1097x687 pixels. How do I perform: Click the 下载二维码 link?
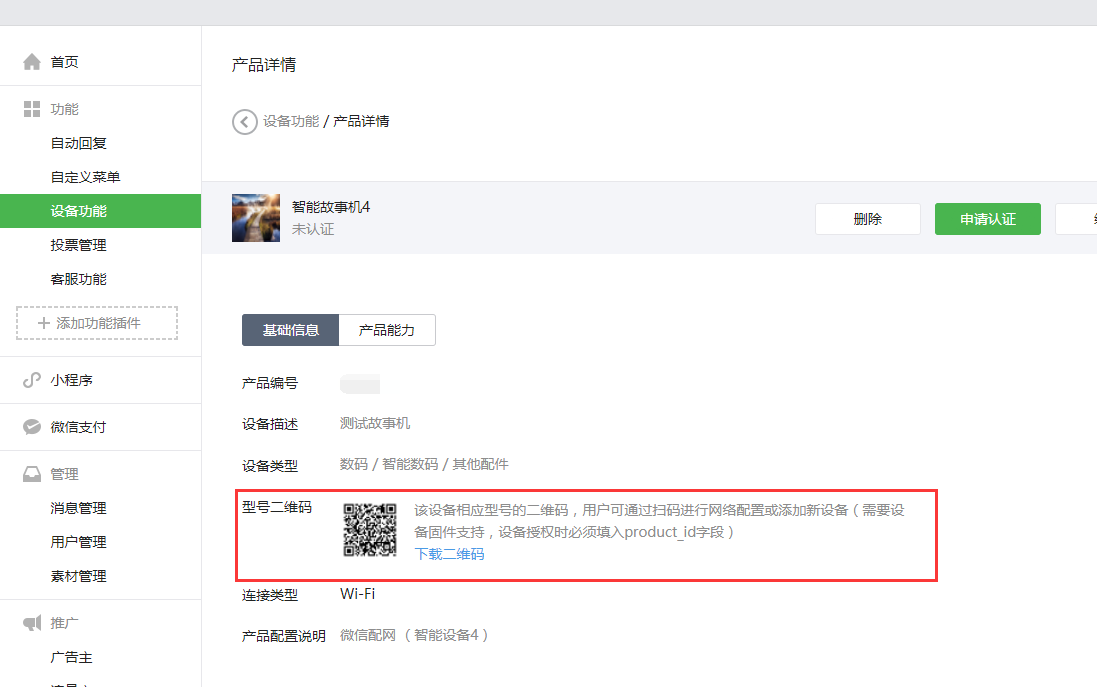coord(449,554)
